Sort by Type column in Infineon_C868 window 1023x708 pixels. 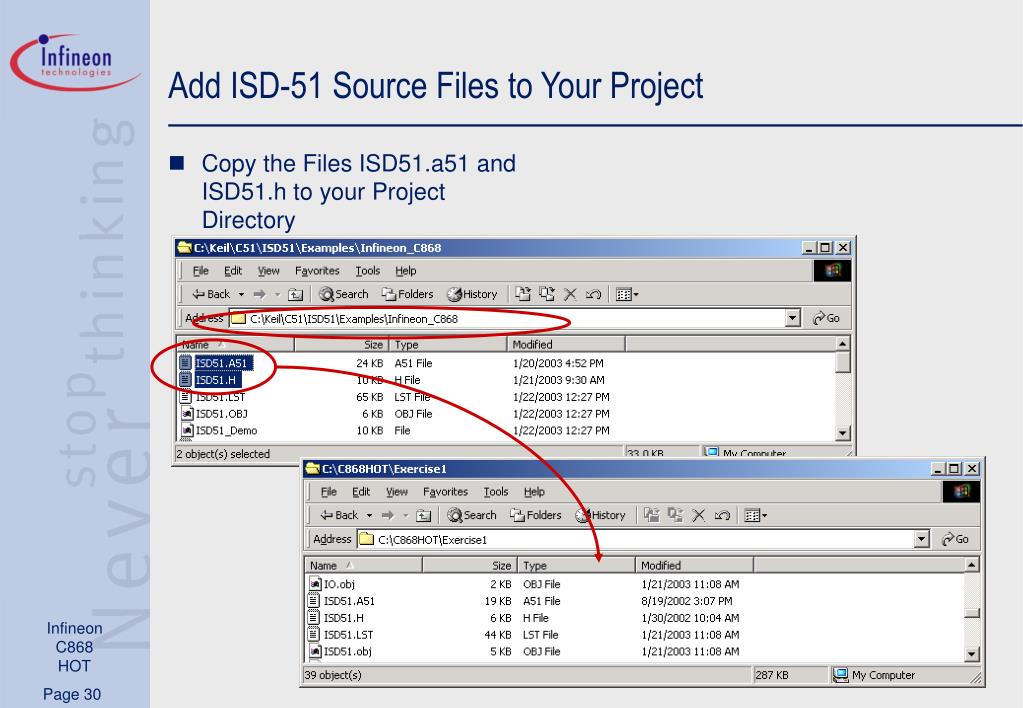pyautogui.click(x=448, y=345)
